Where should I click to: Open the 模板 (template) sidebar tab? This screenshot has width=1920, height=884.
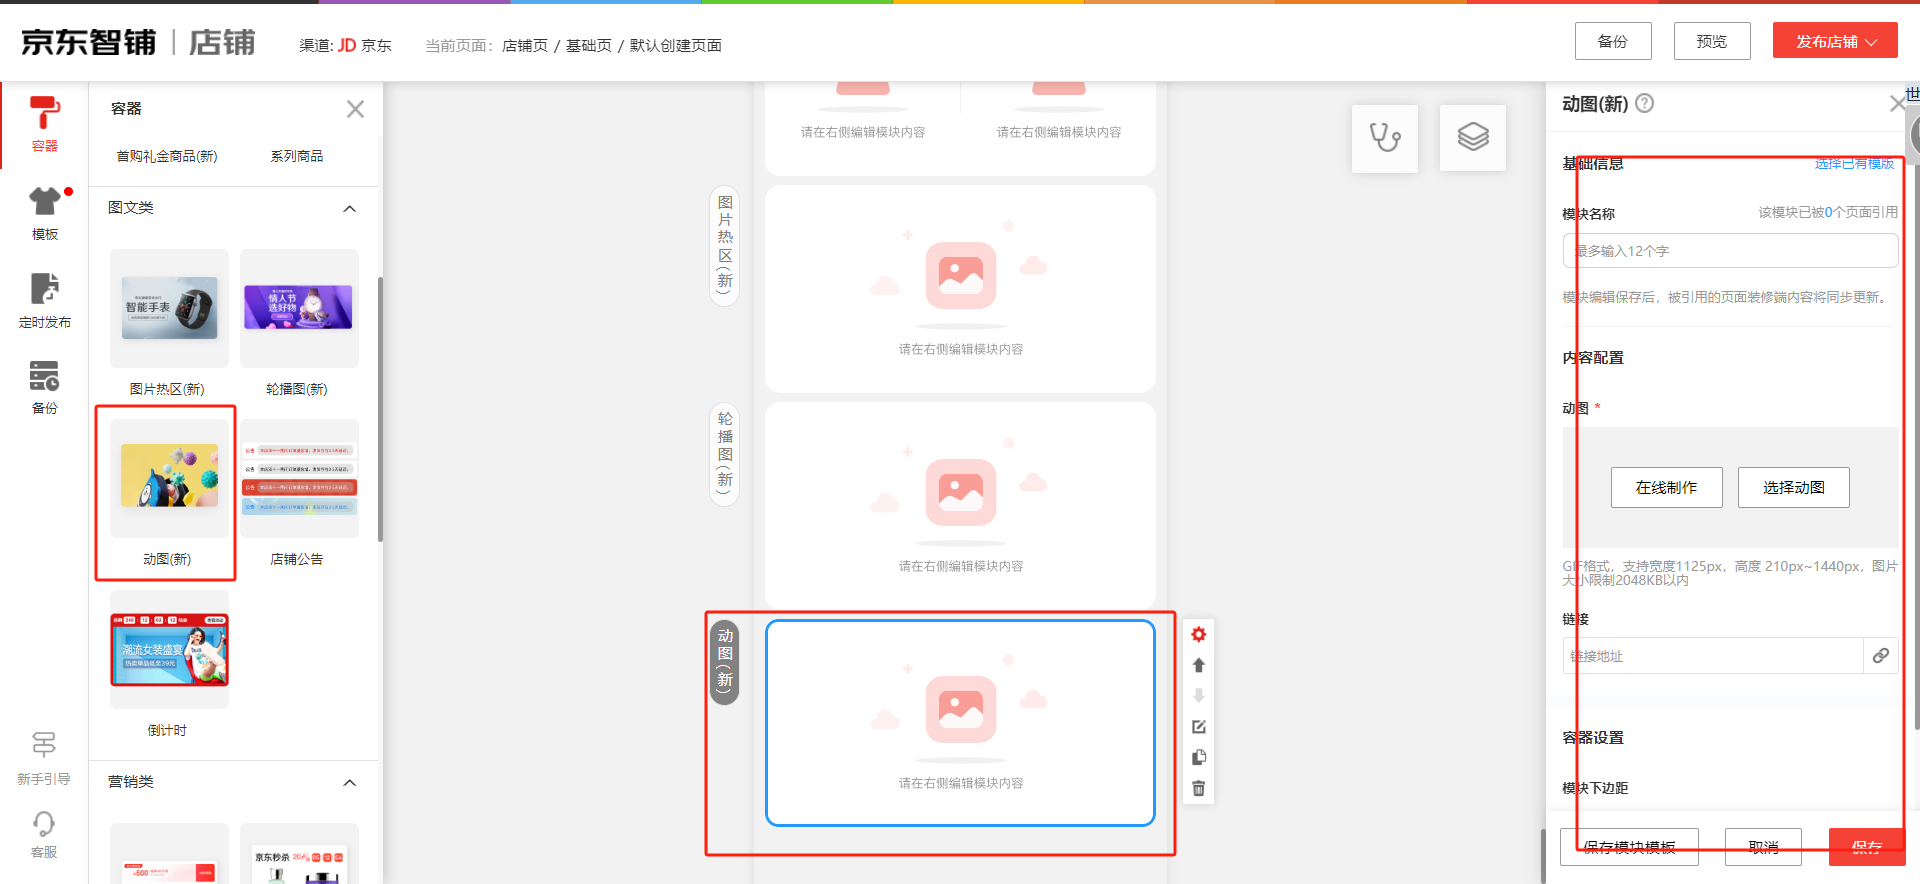click(44, 213)
